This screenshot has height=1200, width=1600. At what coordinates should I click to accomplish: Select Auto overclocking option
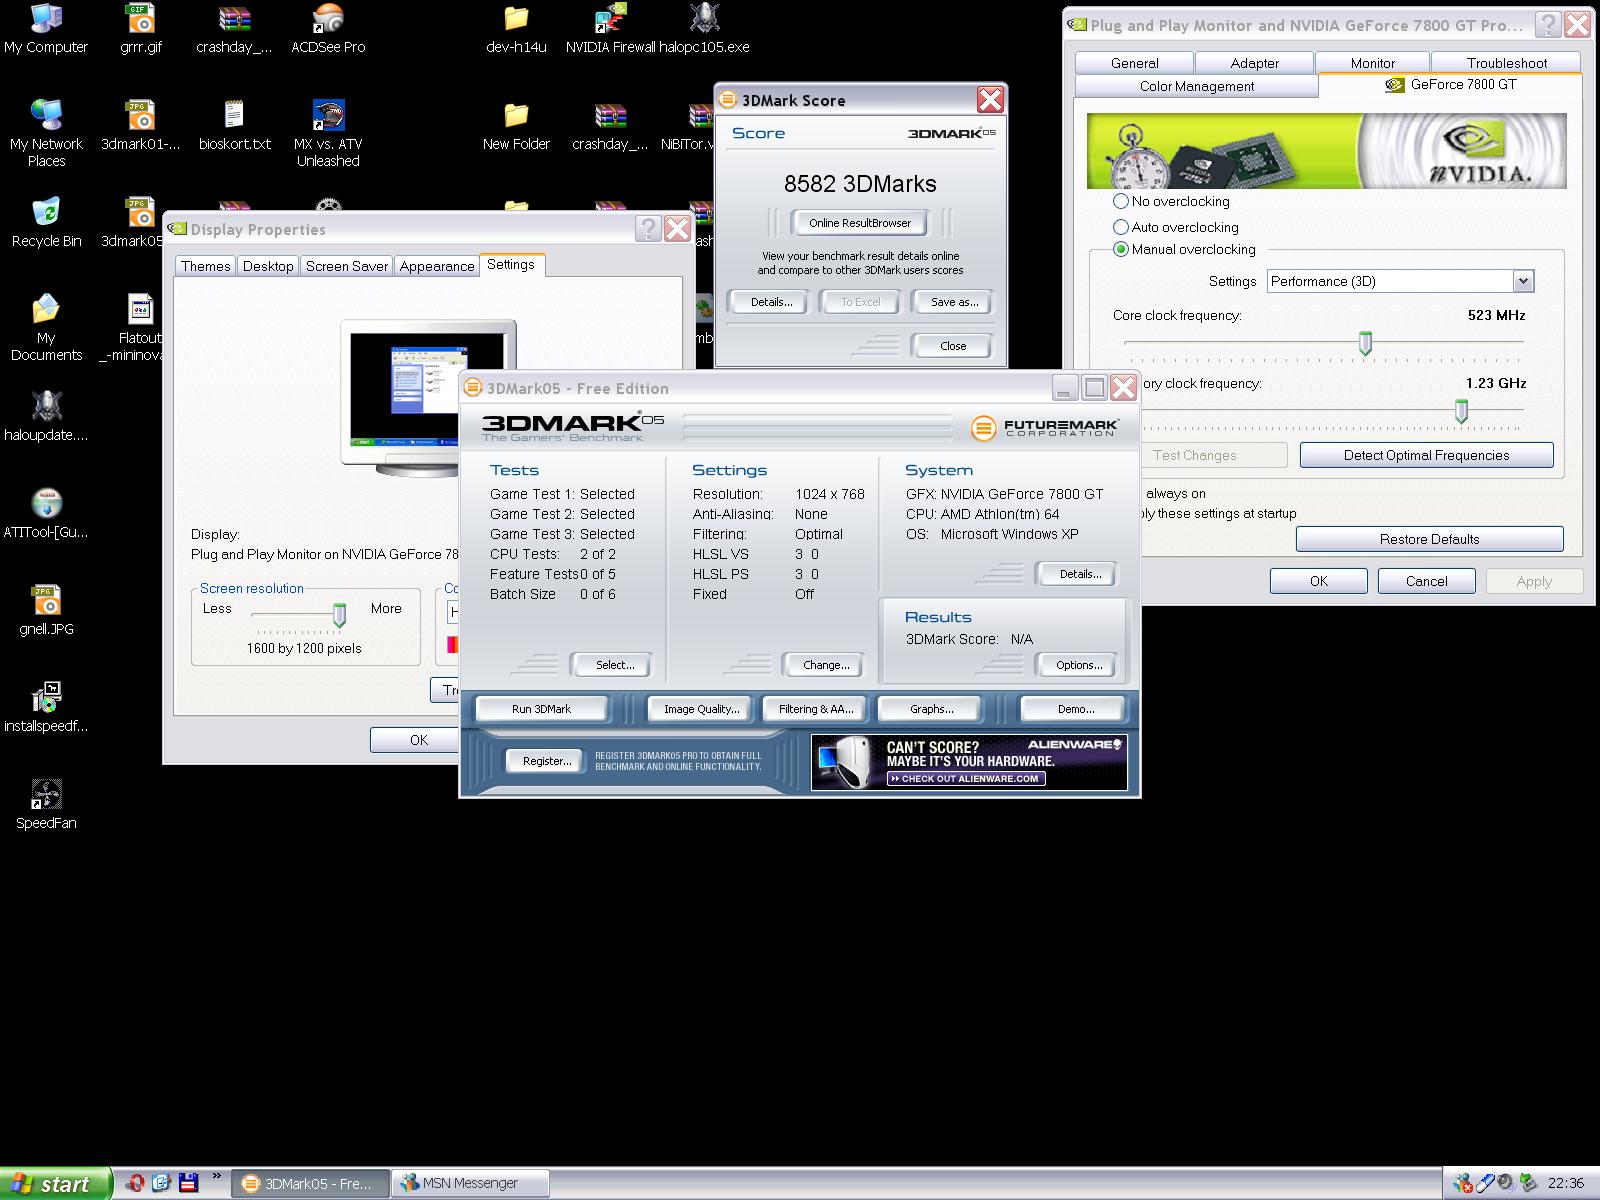tap(1175, 227)
